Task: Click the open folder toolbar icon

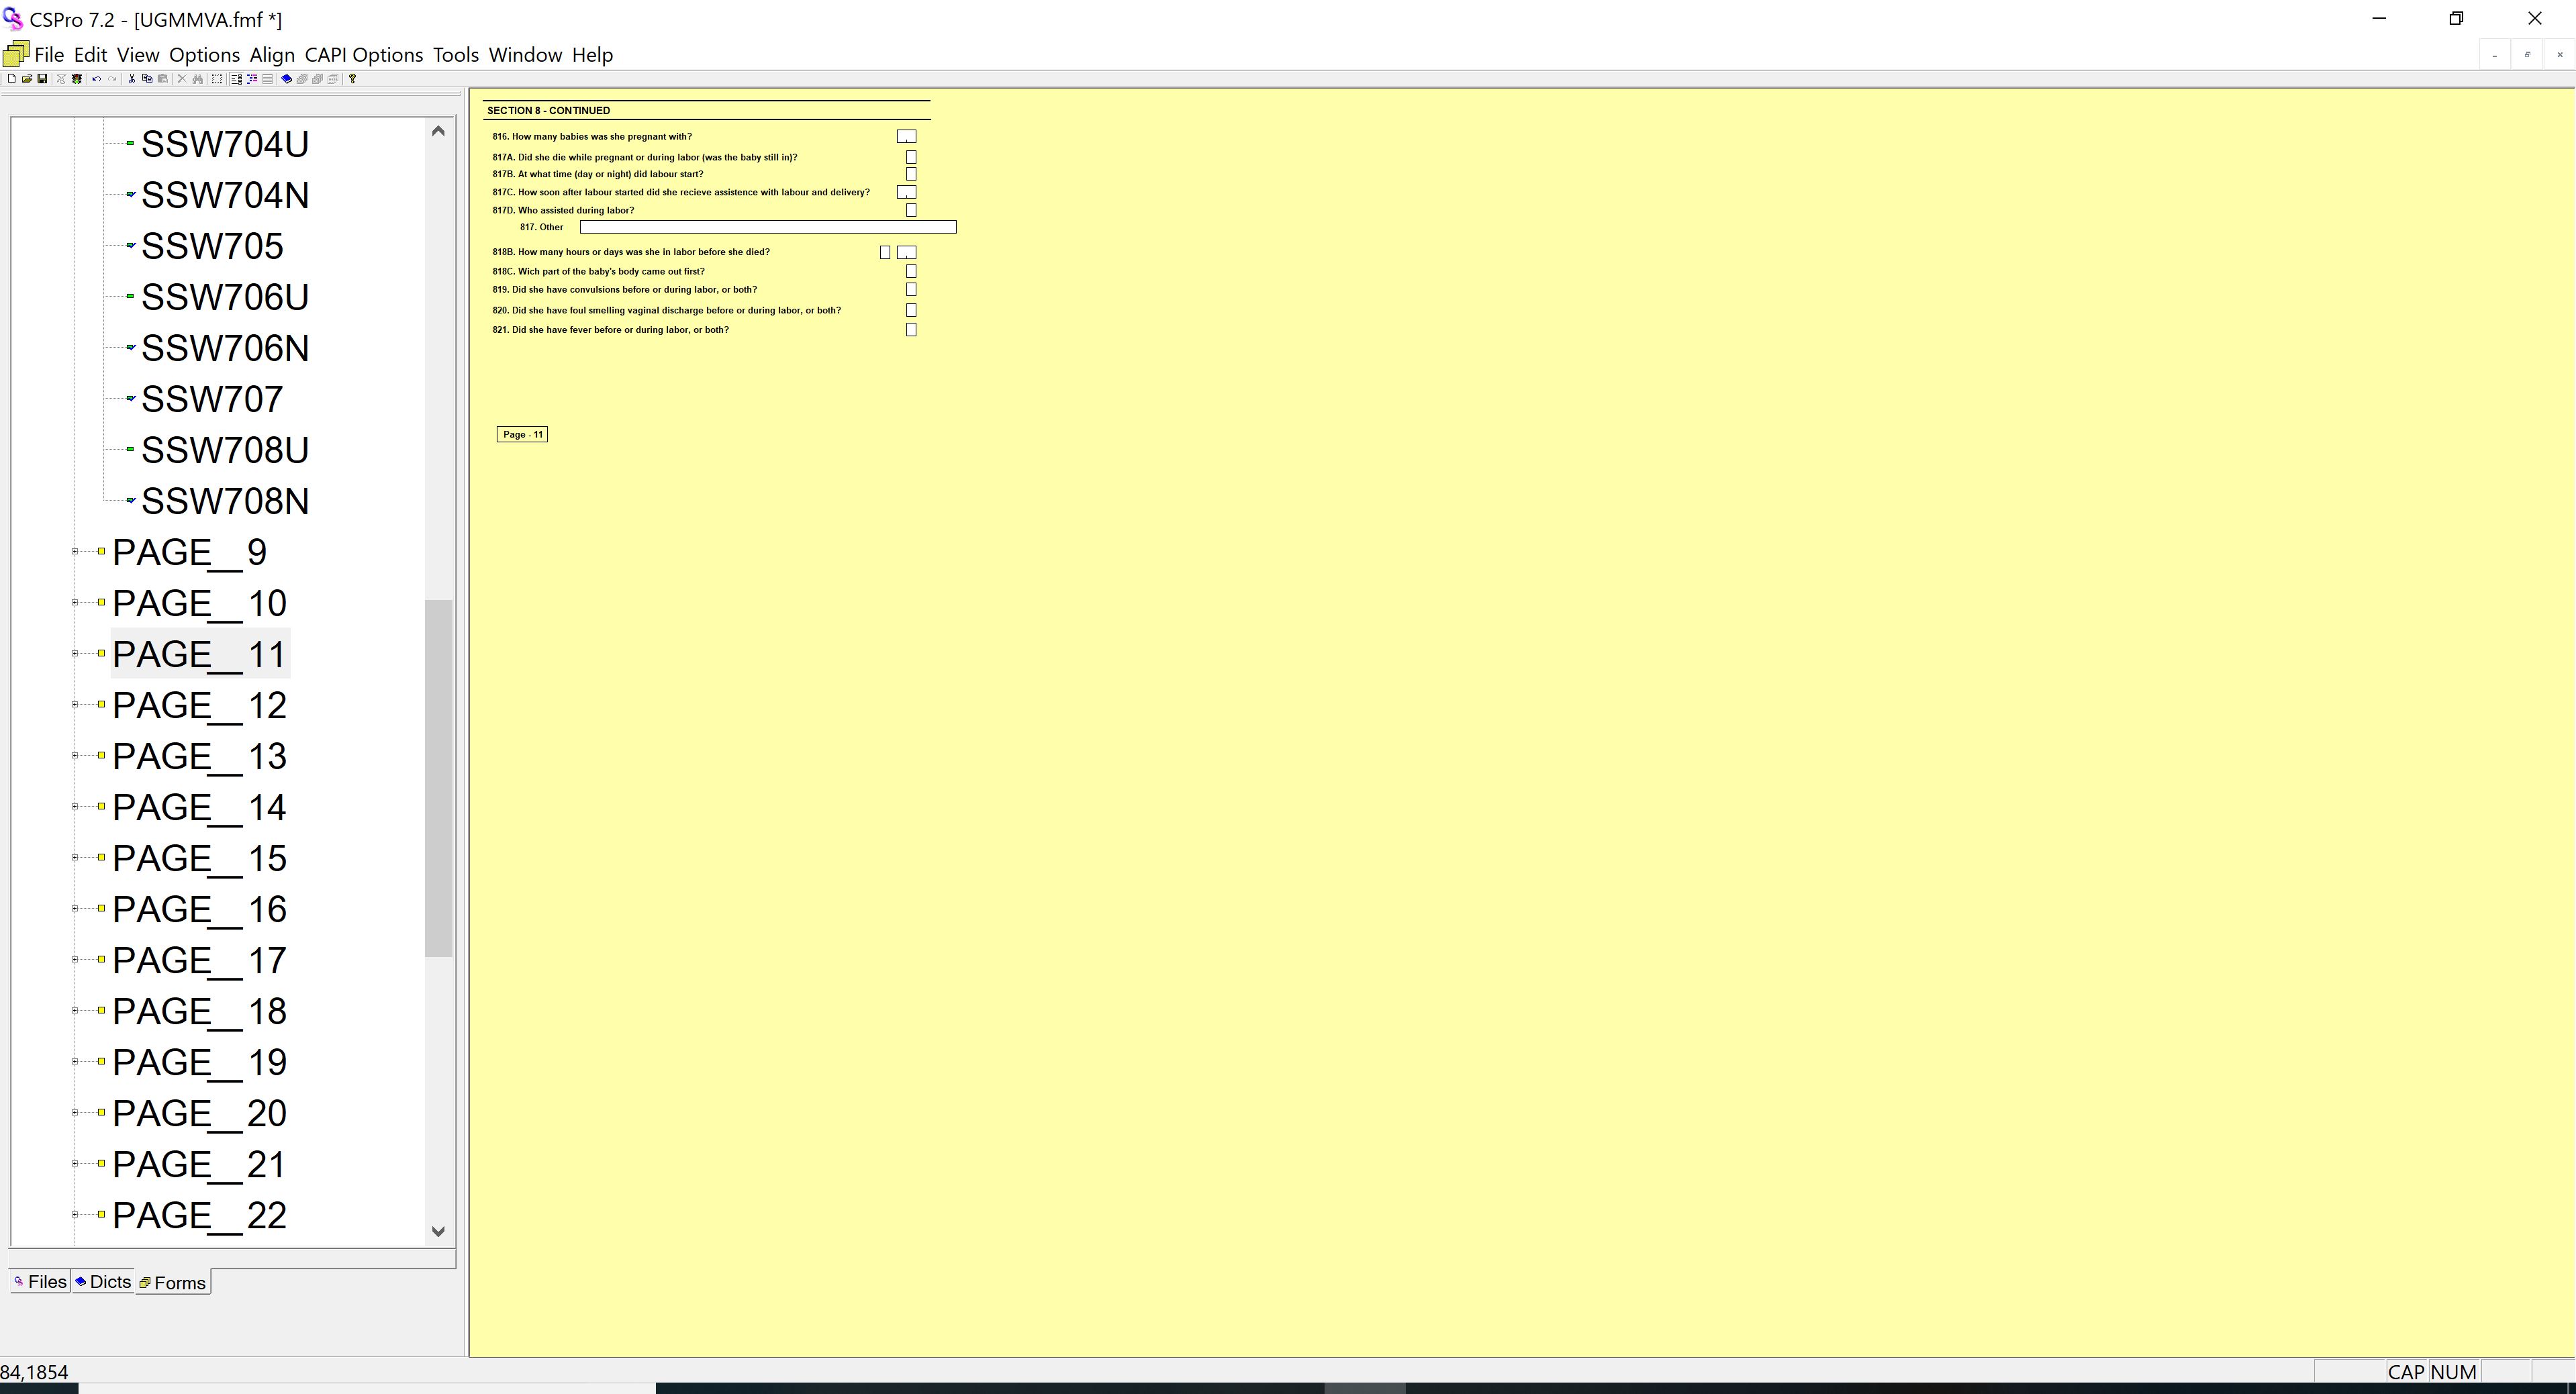Action: click(x=27, y=79)
